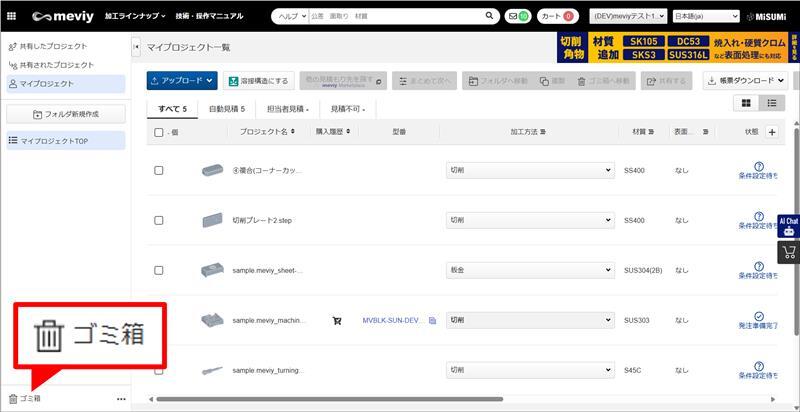Click the アップロード button
This screenshot has height=412, width=800.
point(181,81)
